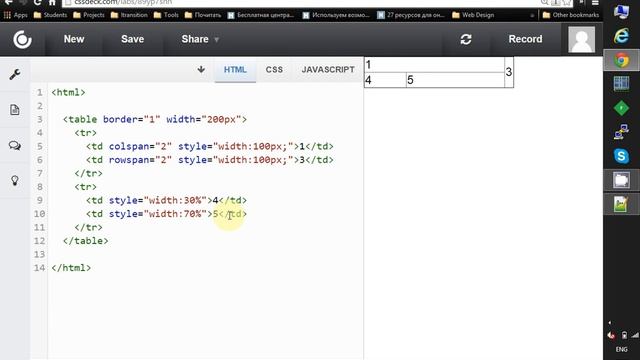Open the wrench settings icon in sidebar
The image size is (640, 360).
point(15,74)
